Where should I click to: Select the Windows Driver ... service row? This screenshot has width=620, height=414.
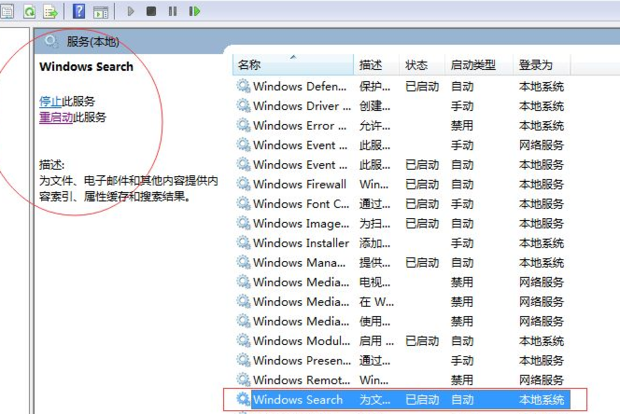pos(402,106)
